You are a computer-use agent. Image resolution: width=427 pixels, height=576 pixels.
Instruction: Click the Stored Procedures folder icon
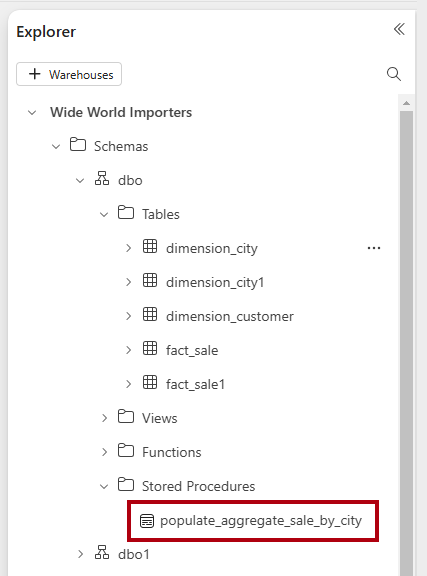click(126, 484)
